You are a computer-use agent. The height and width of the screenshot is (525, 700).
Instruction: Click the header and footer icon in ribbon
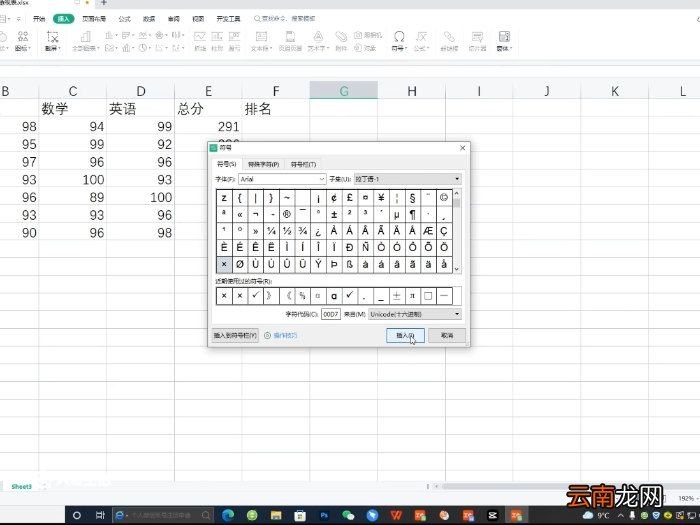(290, 37)
